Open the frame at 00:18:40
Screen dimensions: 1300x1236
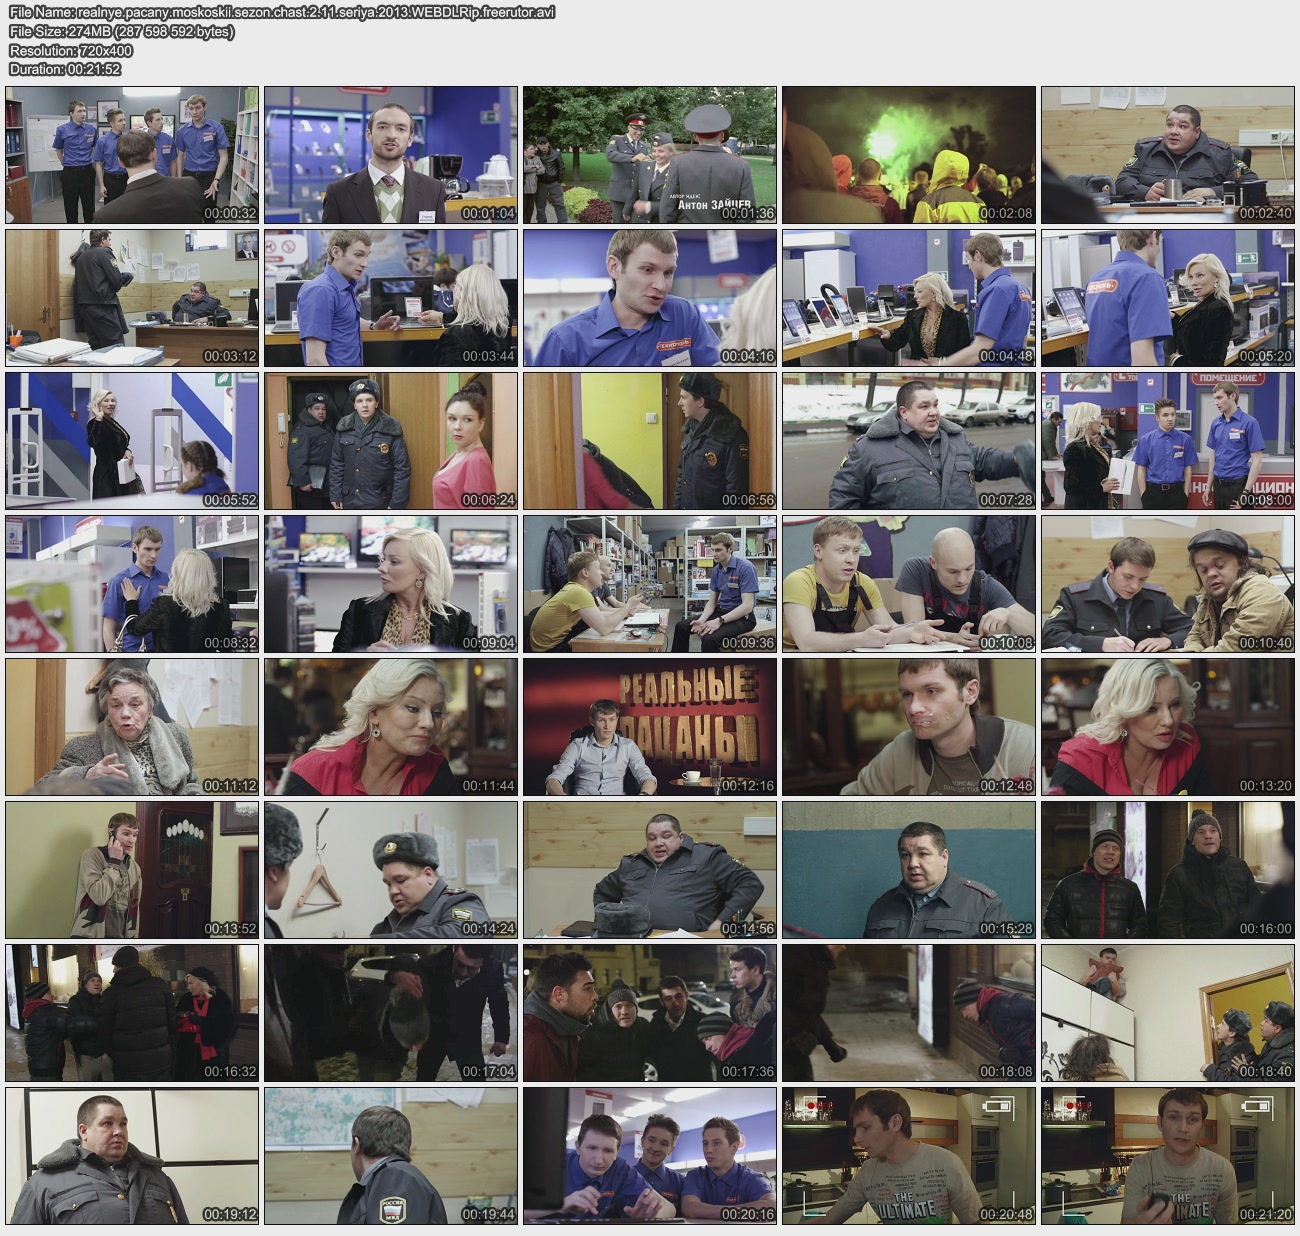coord(1167,1013)
